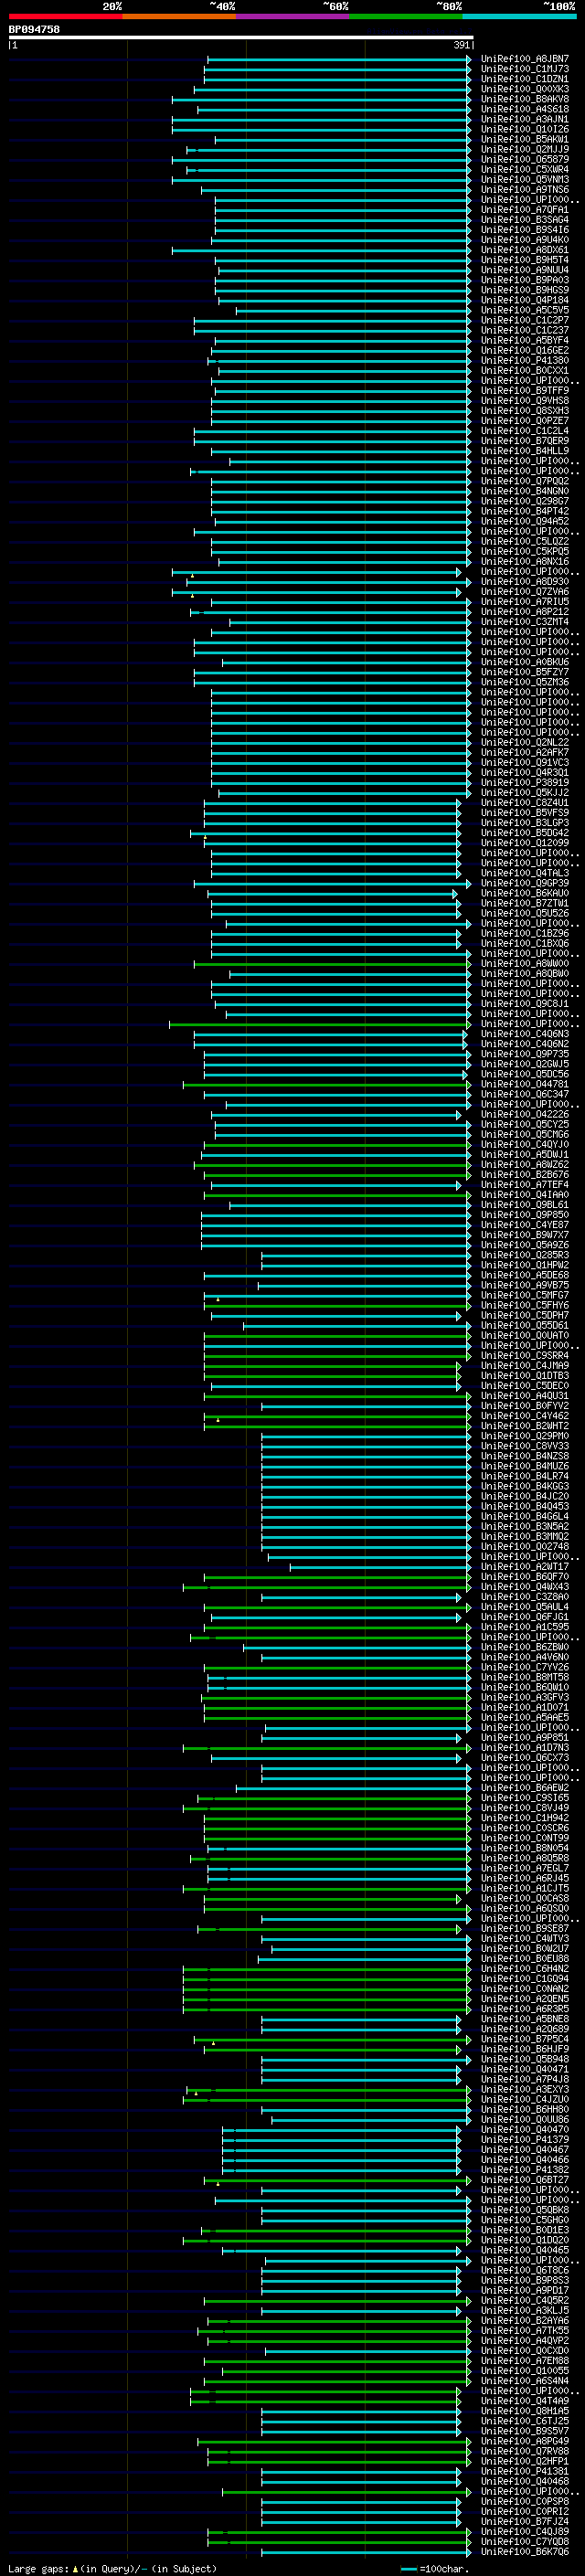Select the UniRef100_A9TNS6 label
Image resolution: width=585 pixels, height=2576 pixels.
tap(525, 189)
